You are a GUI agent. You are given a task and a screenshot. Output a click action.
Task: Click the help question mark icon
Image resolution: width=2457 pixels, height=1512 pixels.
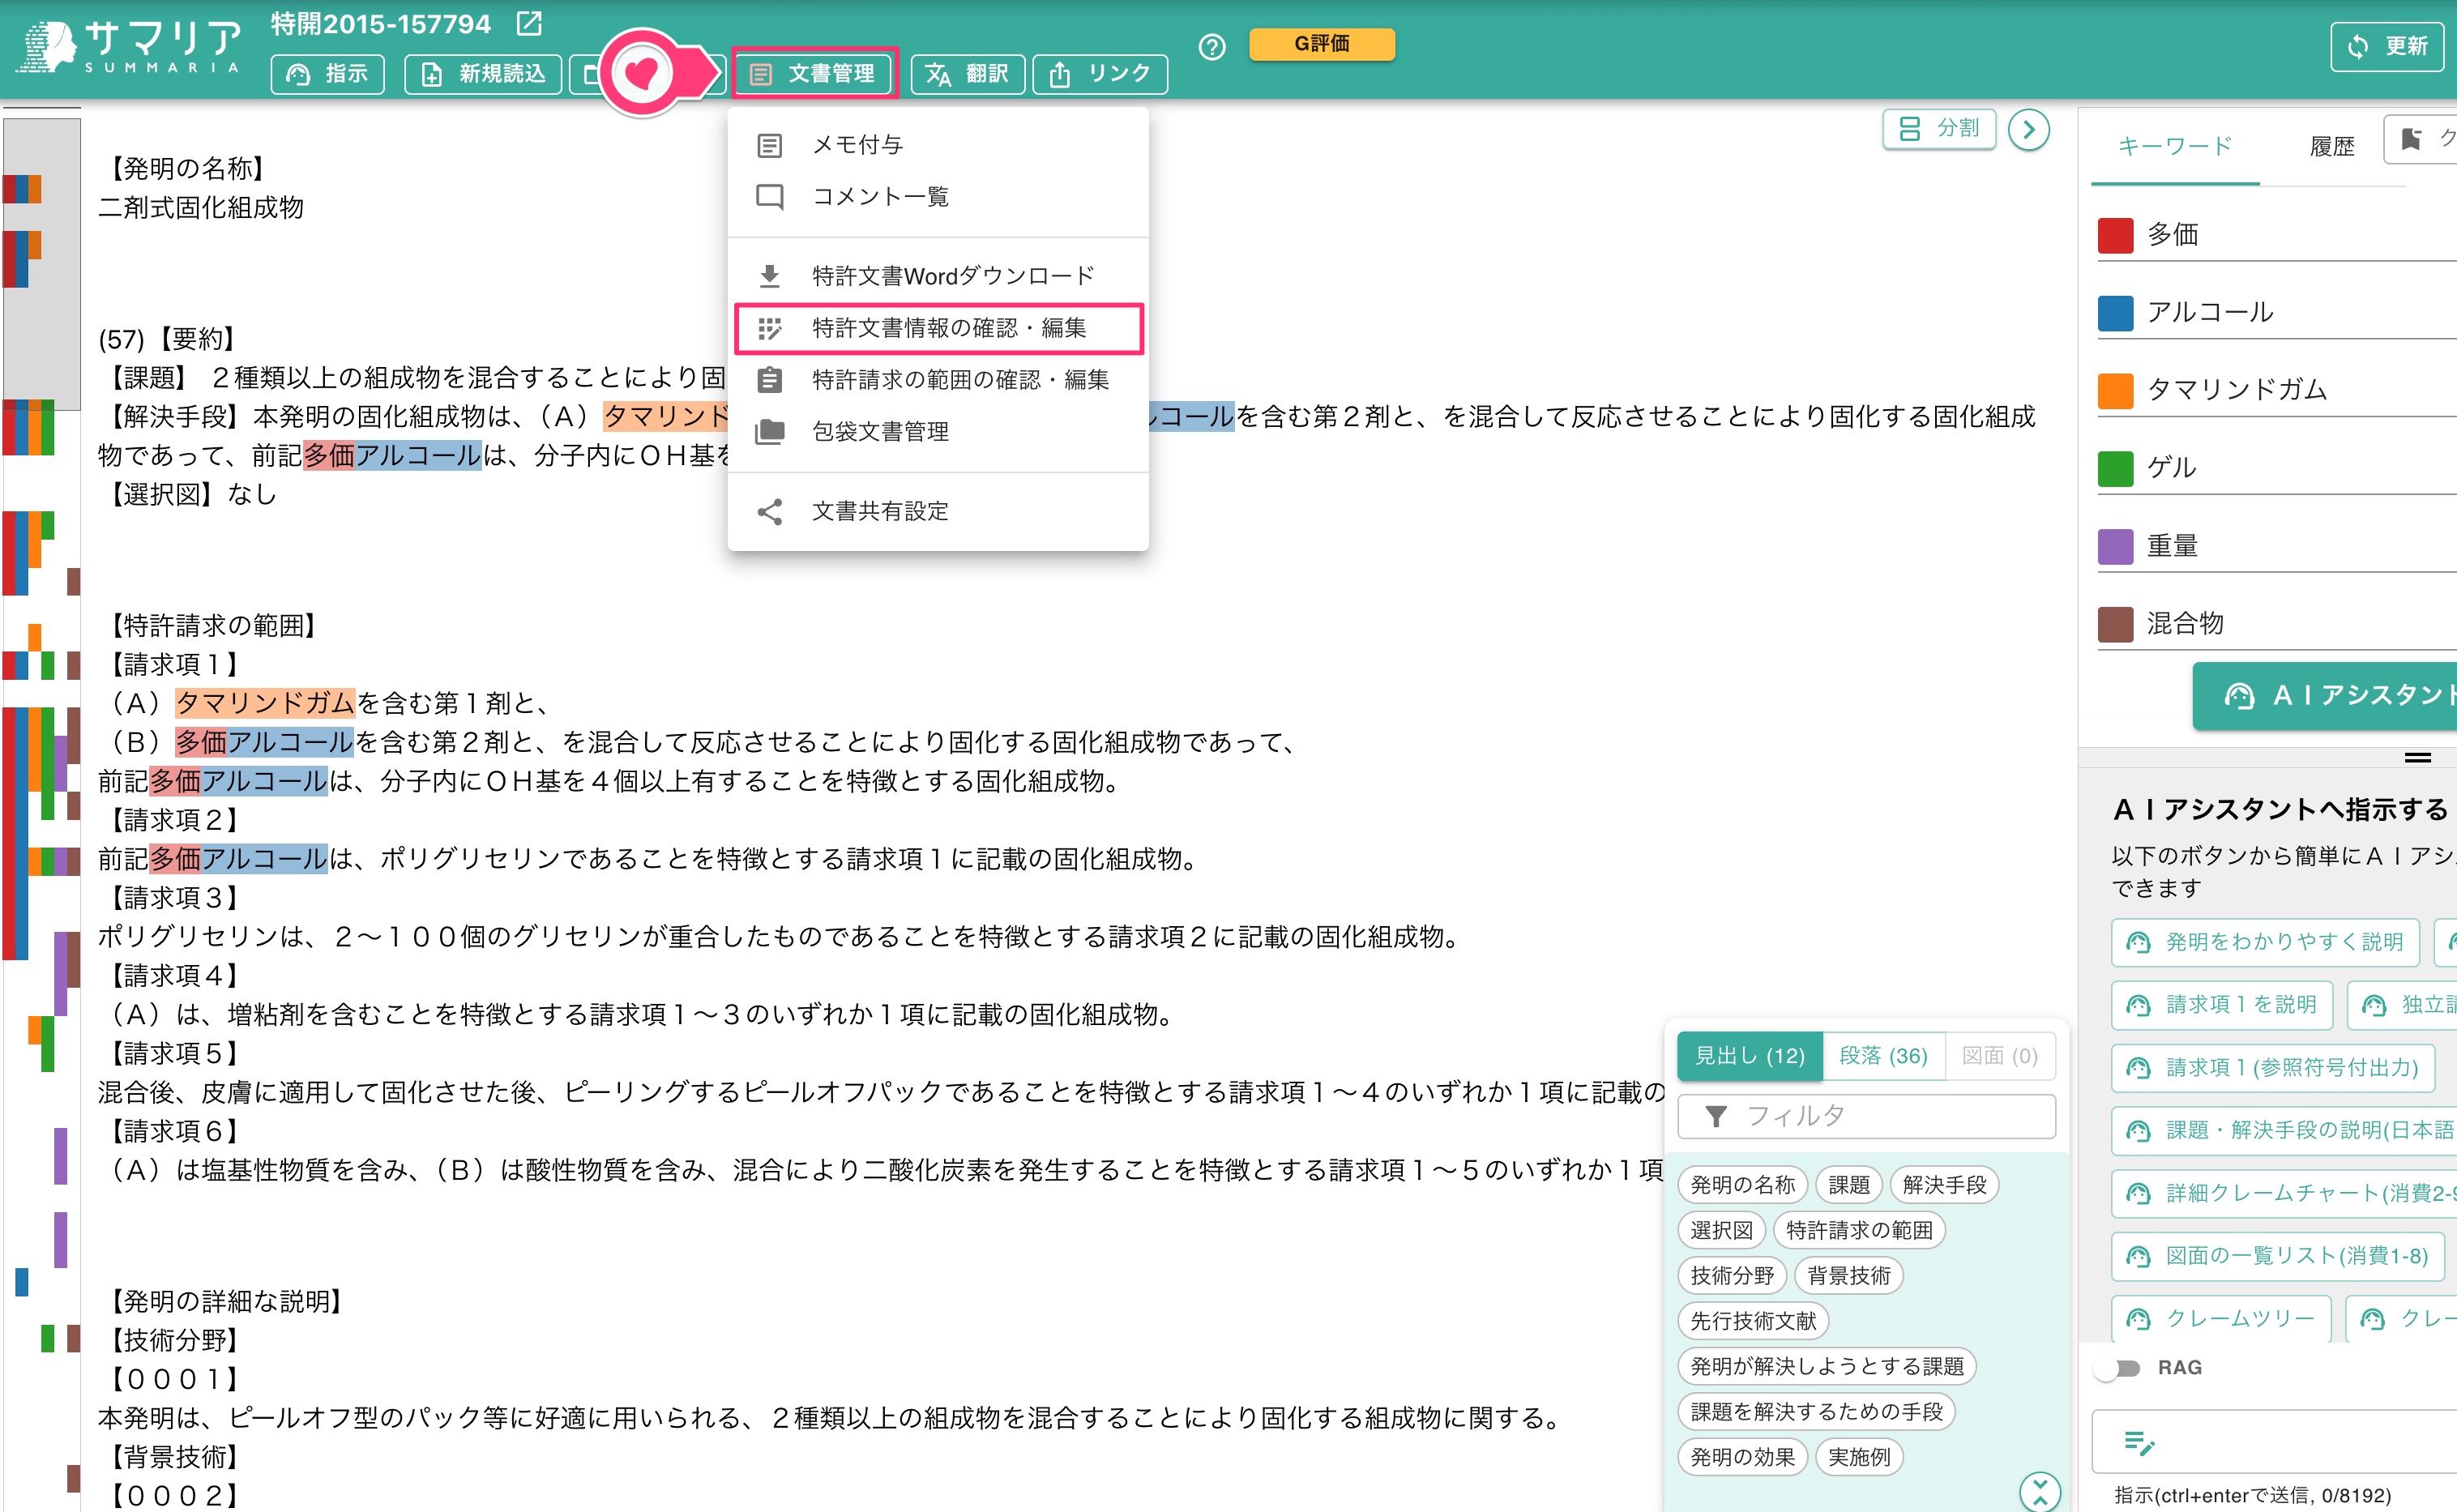(1211, 46)
